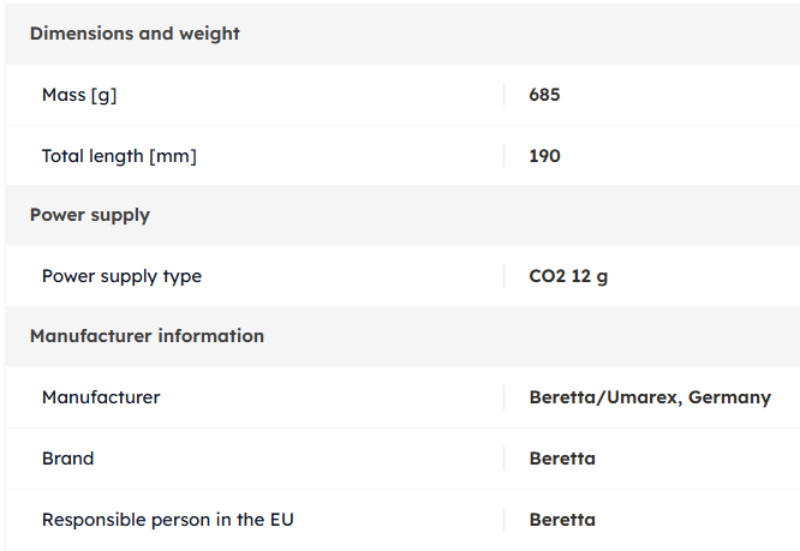The image size is (800, 551).
Task: Click the Brand row label
Action: tap(68, 459)
